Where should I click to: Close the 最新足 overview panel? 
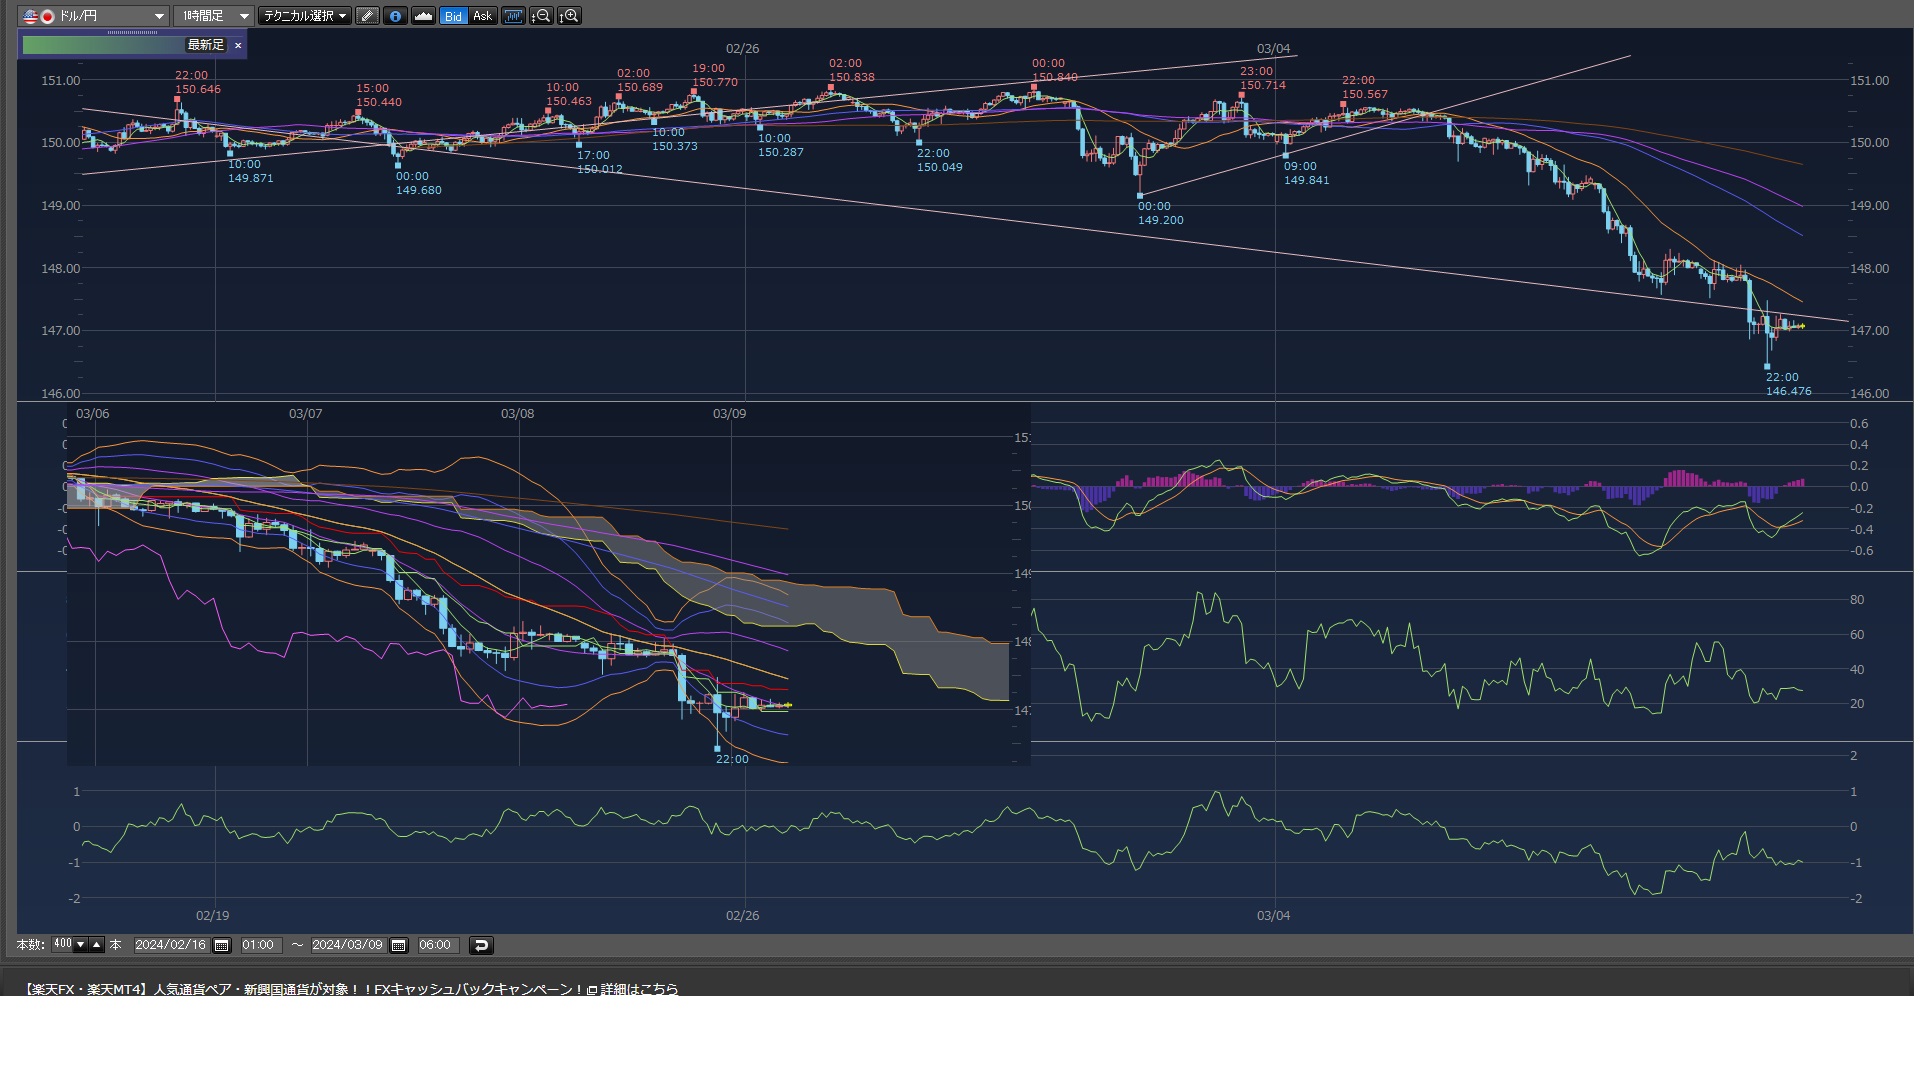coord(238,45)
